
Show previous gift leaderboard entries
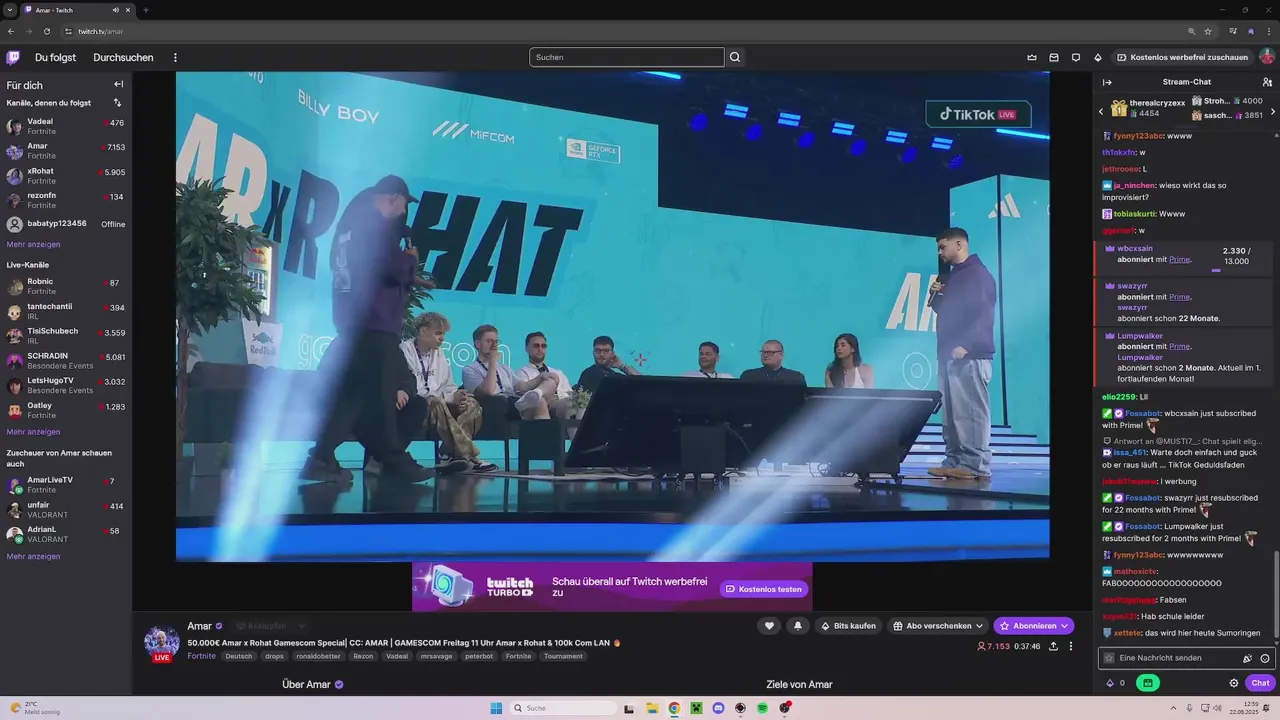click(1101, 111)
